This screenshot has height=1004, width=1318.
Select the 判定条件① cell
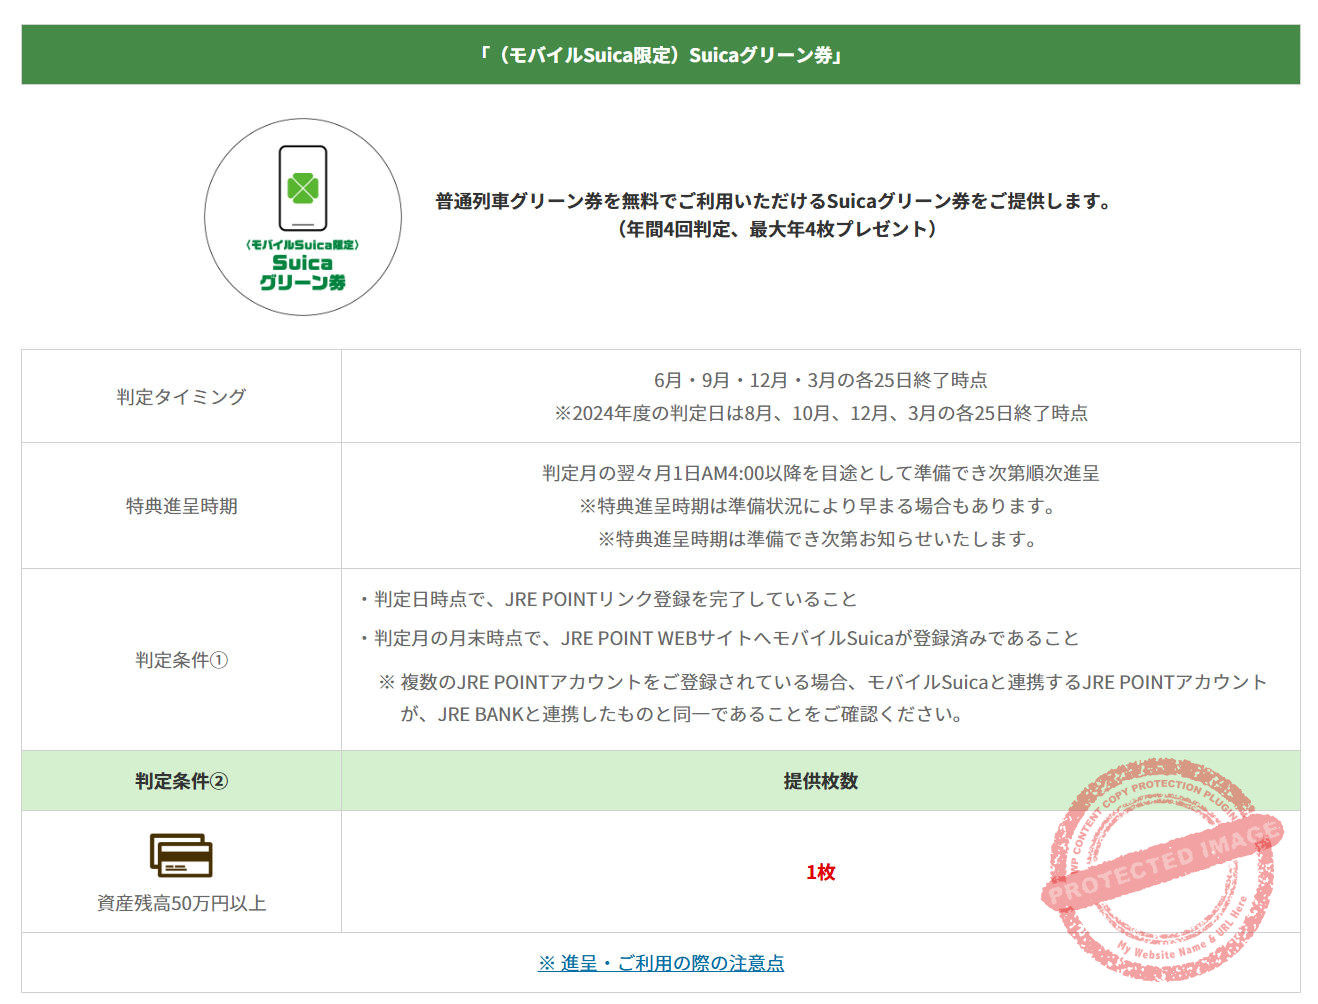click(x=180, y=660)
